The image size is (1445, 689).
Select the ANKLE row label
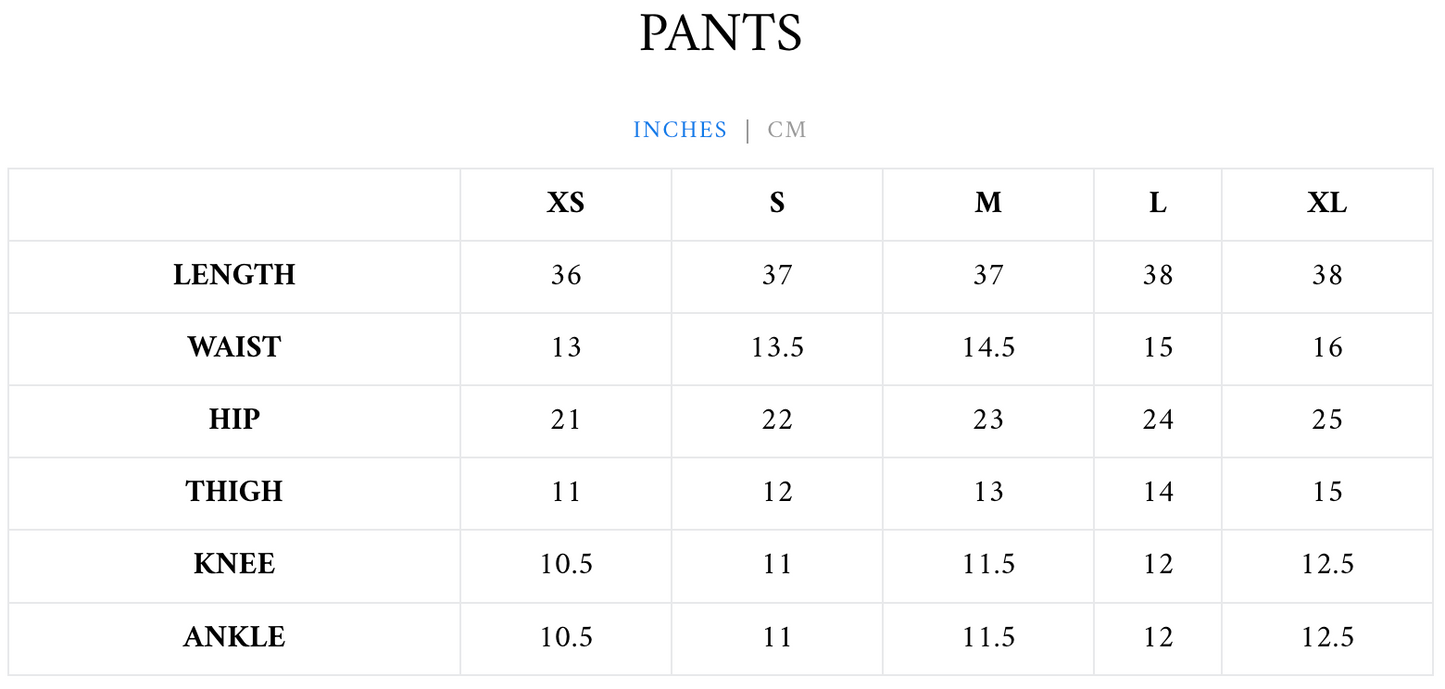234,637
